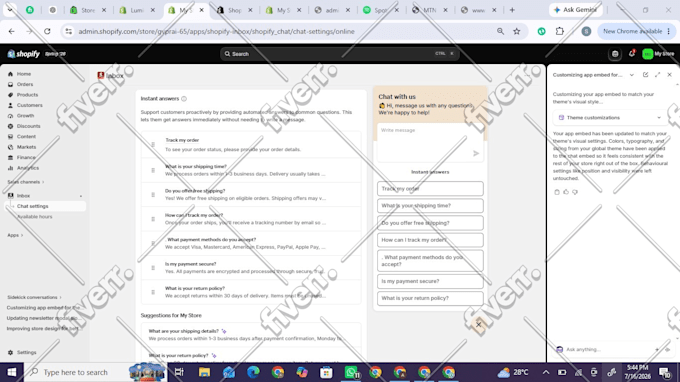The height and width of the screenshot is (382, 680).
Task: Close the chat preview with X button
Action: coord(478,324)
